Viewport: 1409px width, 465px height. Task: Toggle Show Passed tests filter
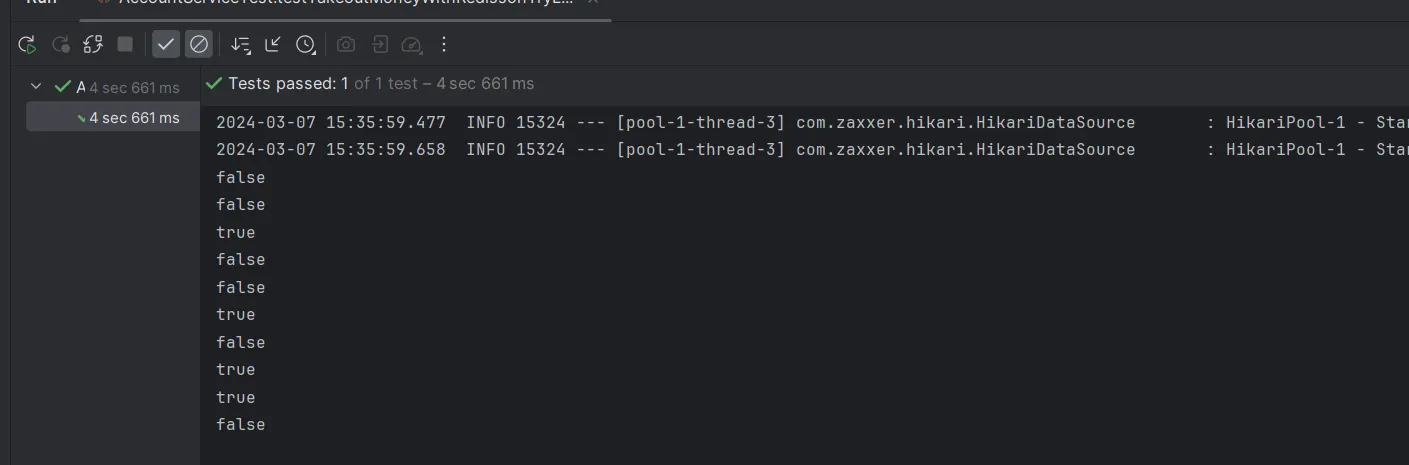tap(166, 44)
